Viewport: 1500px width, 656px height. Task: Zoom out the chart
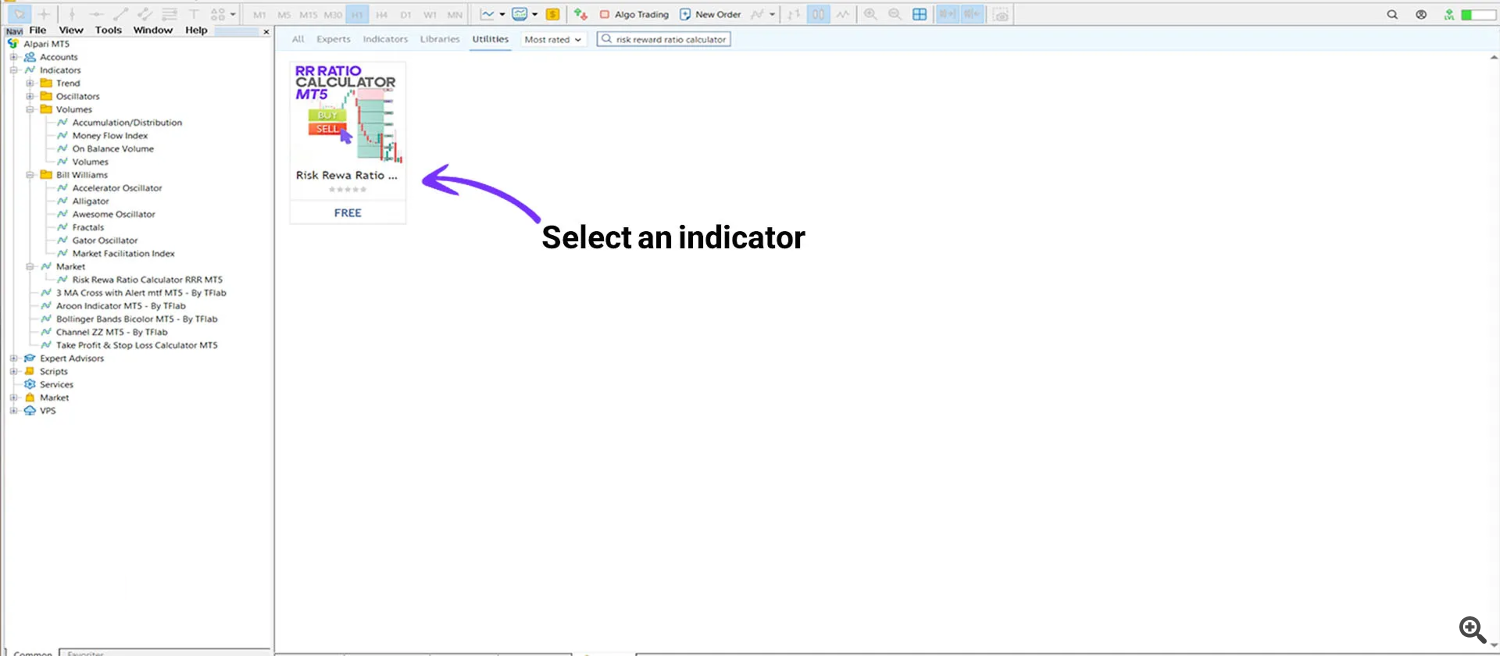(x=894, y=14)
